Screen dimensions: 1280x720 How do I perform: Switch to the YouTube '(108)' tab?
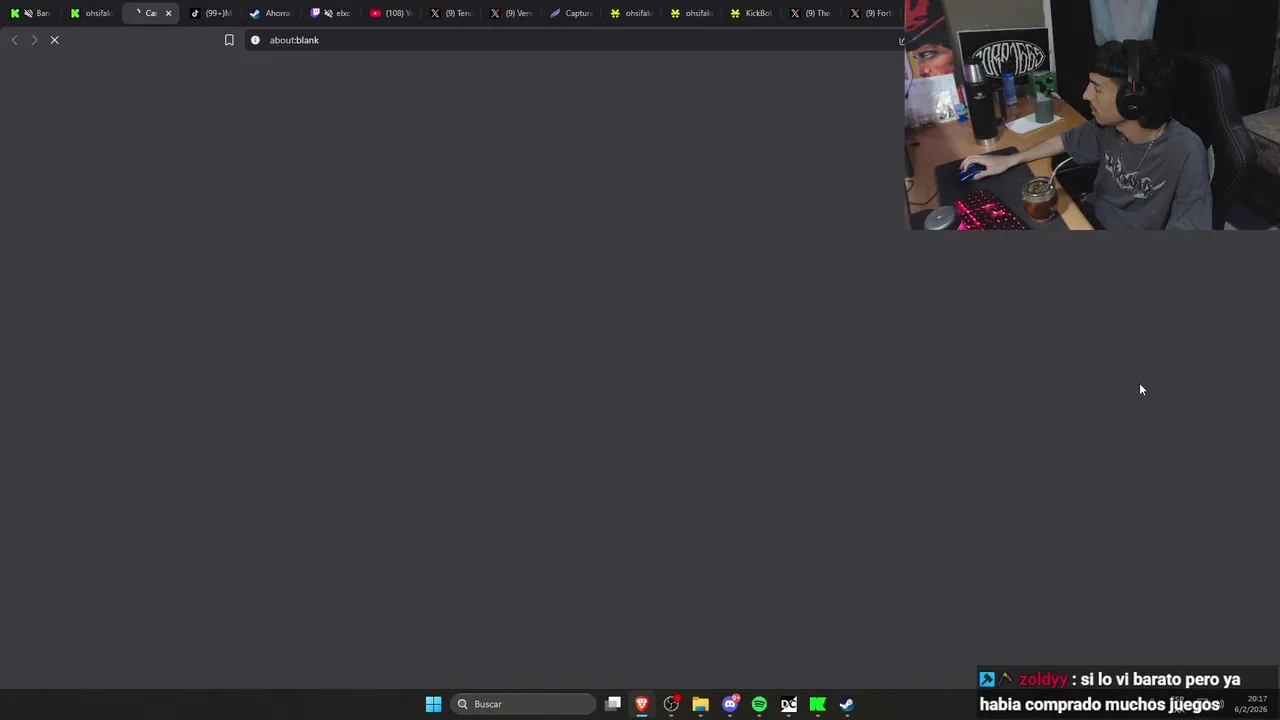click(390, 13)
